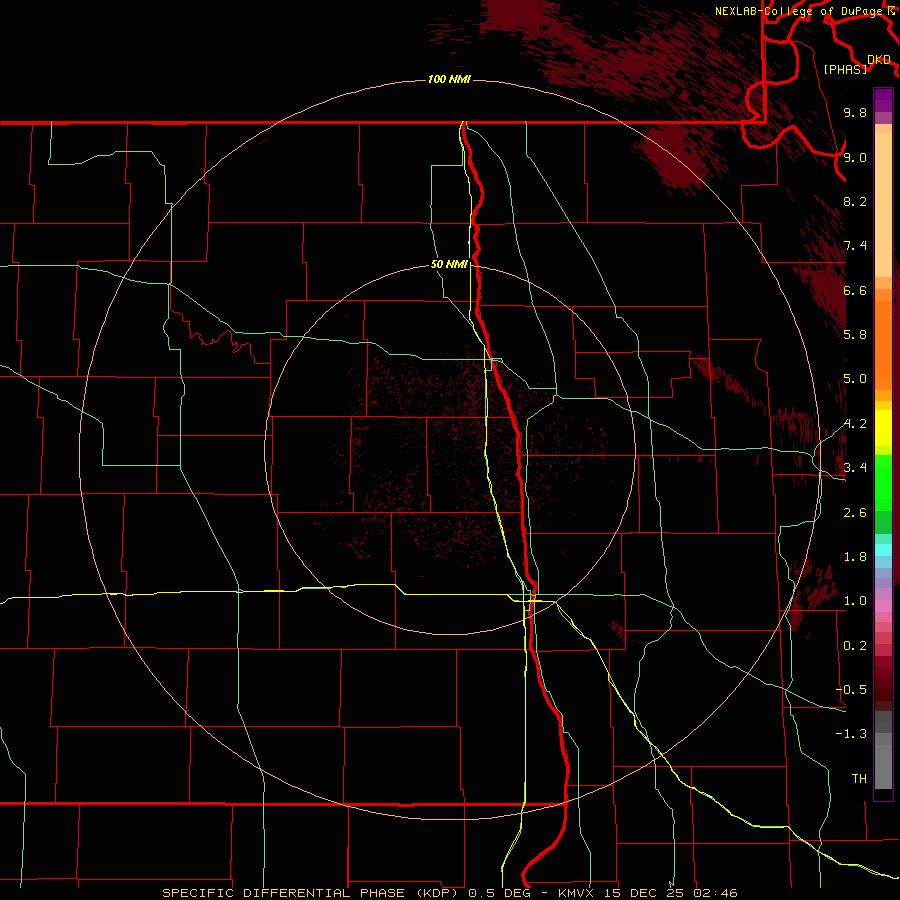
Task: Select the 5.8 scale value
Action: click(x=855, y=335)
